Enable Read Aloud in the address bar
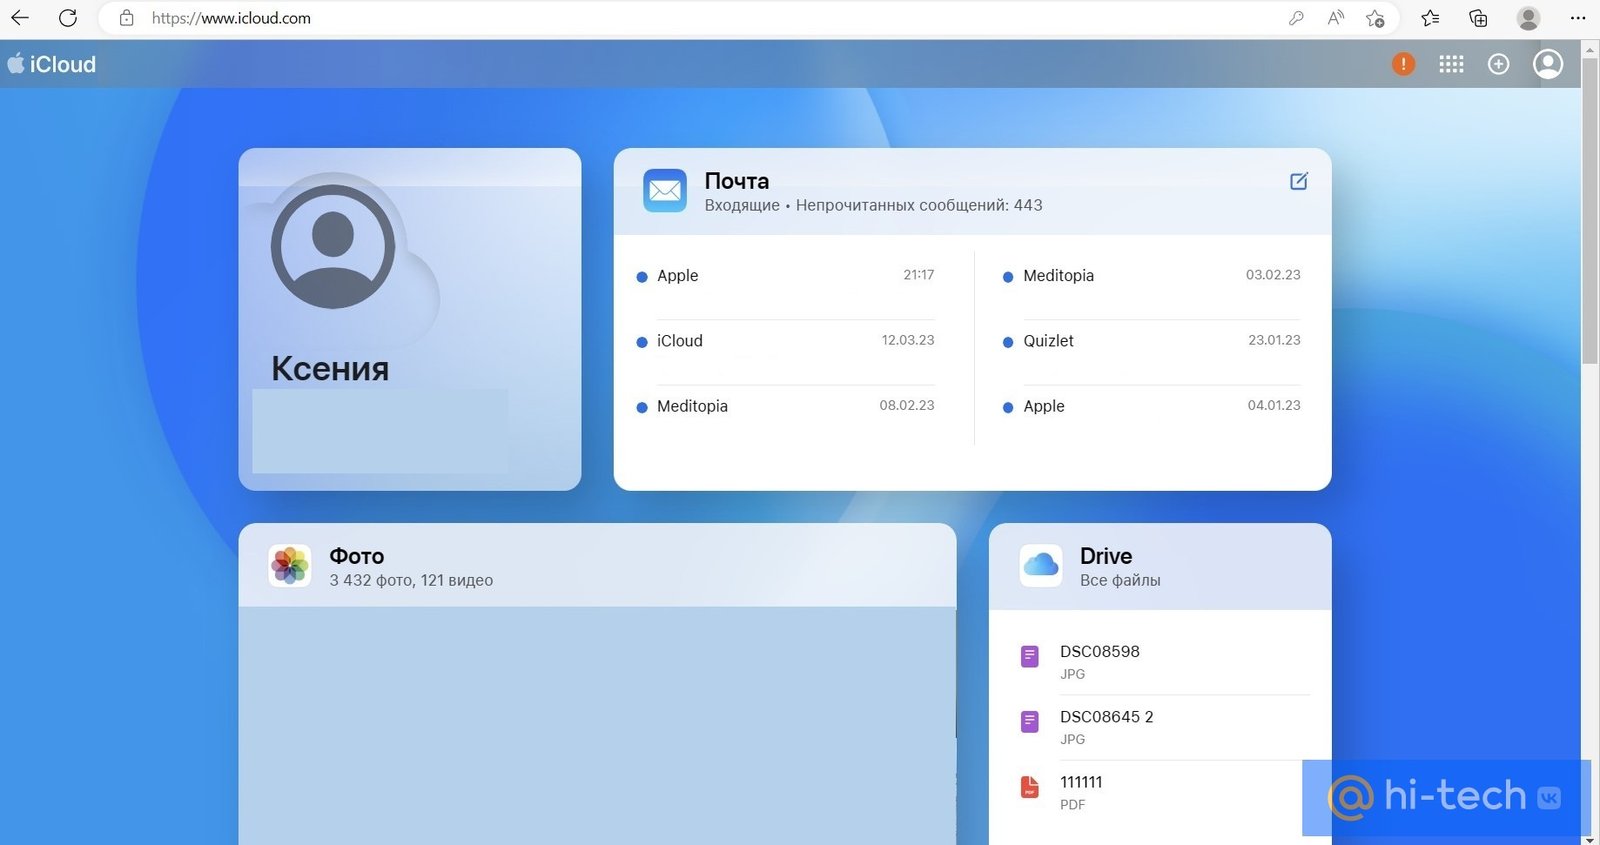Screen dimensions: 1600x845 pos(1336,18)
